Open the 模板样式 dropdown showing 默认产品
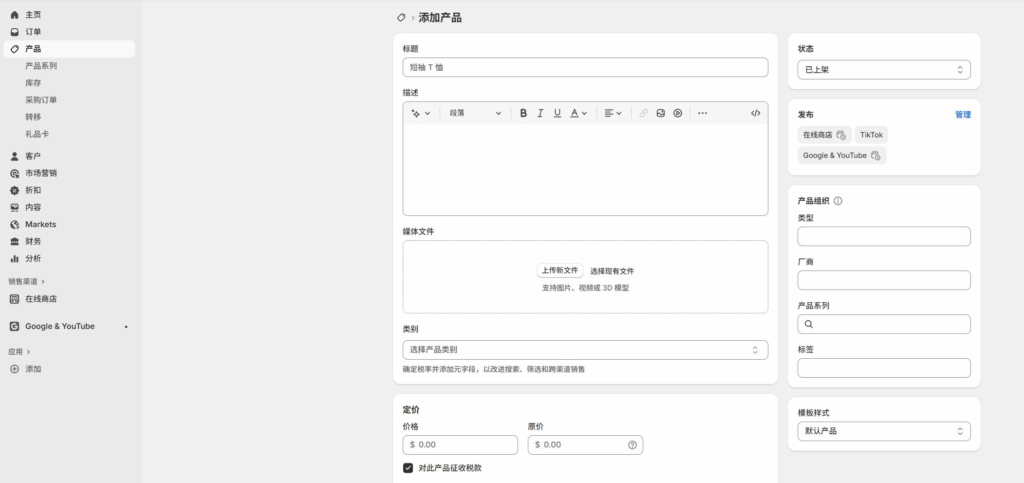 coord(883,431)
